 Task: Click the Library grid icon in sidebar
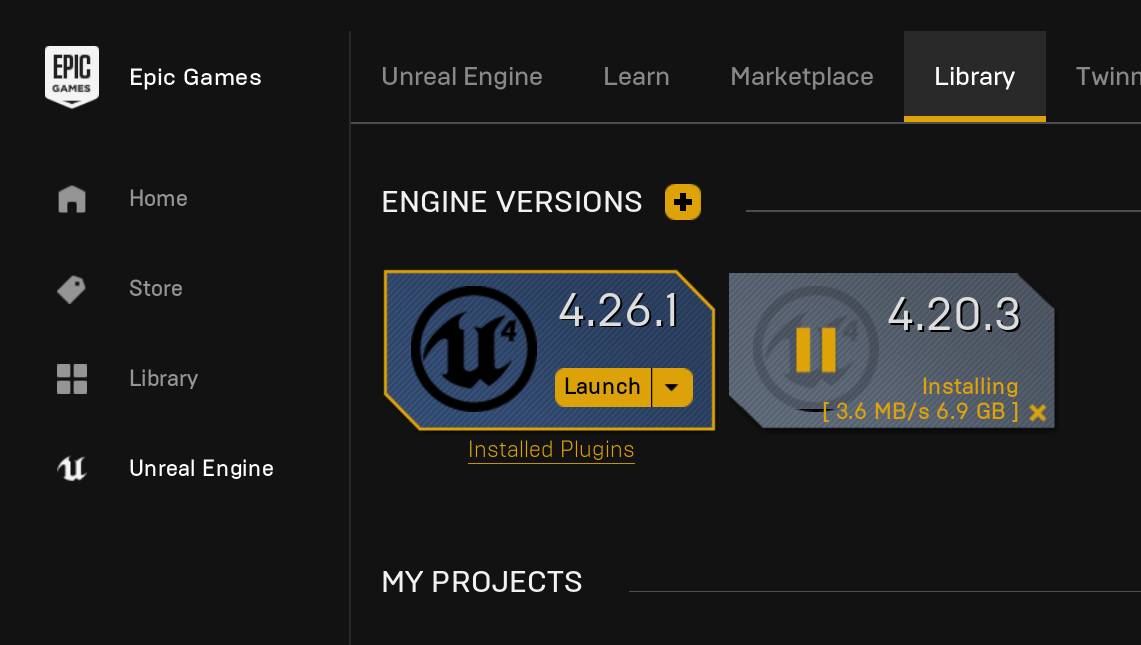coord(72,379)
